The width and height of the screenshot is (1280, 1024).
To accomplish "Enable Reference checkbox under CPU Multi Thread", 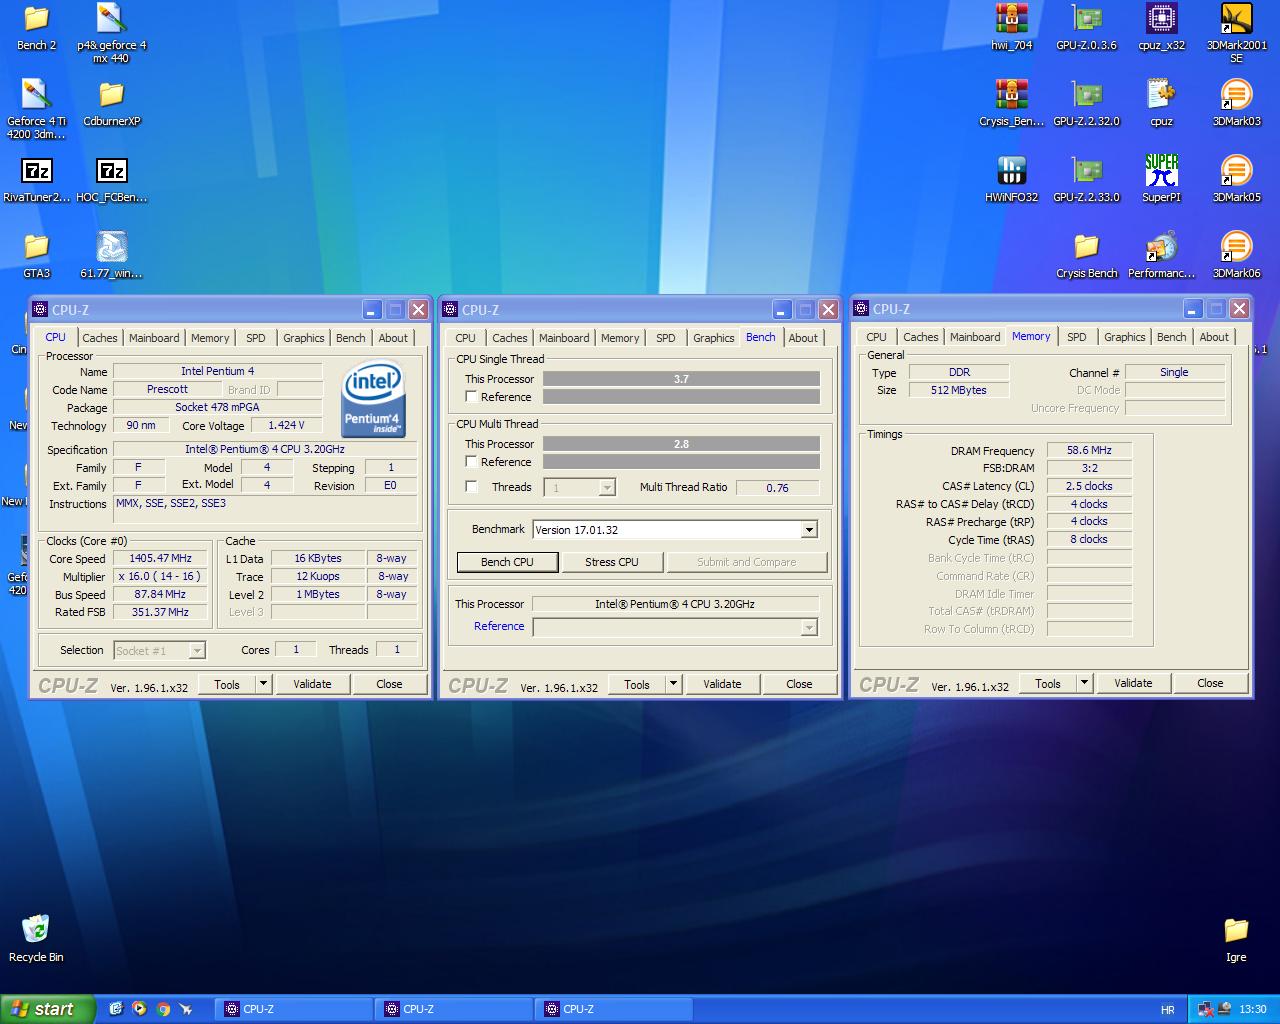I will (471, 462).
